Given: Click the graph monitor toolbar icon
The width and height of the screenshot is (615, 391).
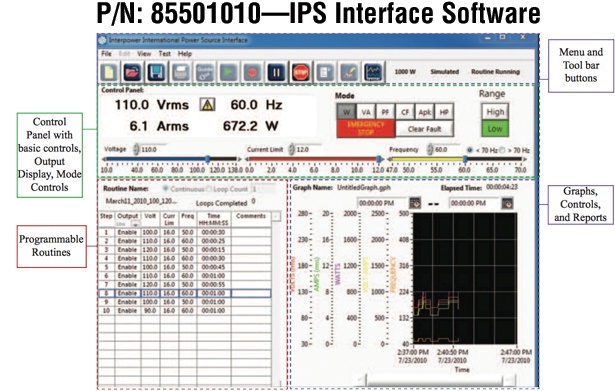Looking at the screenshot, I should pyautogui.click(x=373, y=73).
